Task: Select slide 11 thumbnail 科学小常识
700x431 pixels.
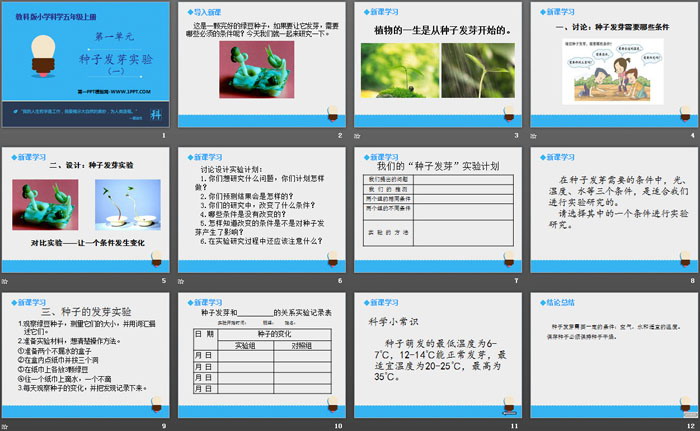Action: coord(438,355)
